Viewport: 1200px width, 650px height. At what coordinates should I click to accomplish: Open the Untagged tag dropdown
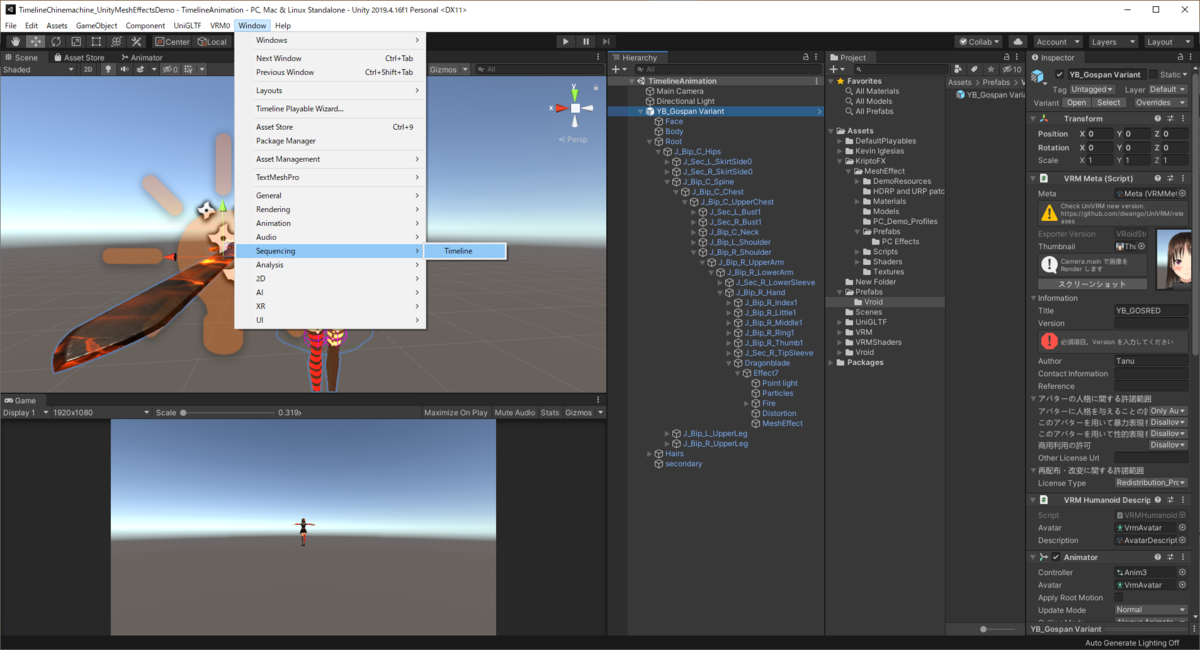pos(1092,89)
